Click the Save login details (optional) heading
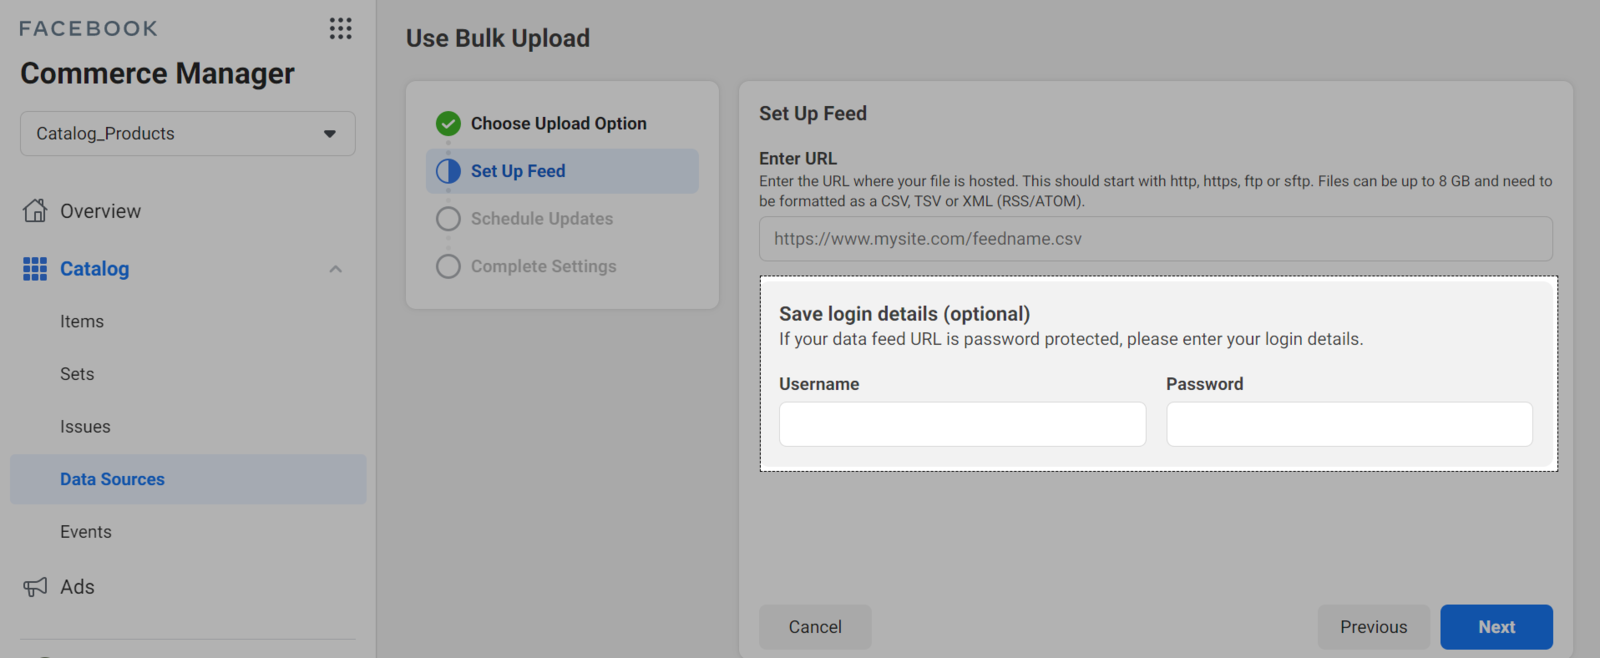 pyautogui.click(x=905, y=314)
